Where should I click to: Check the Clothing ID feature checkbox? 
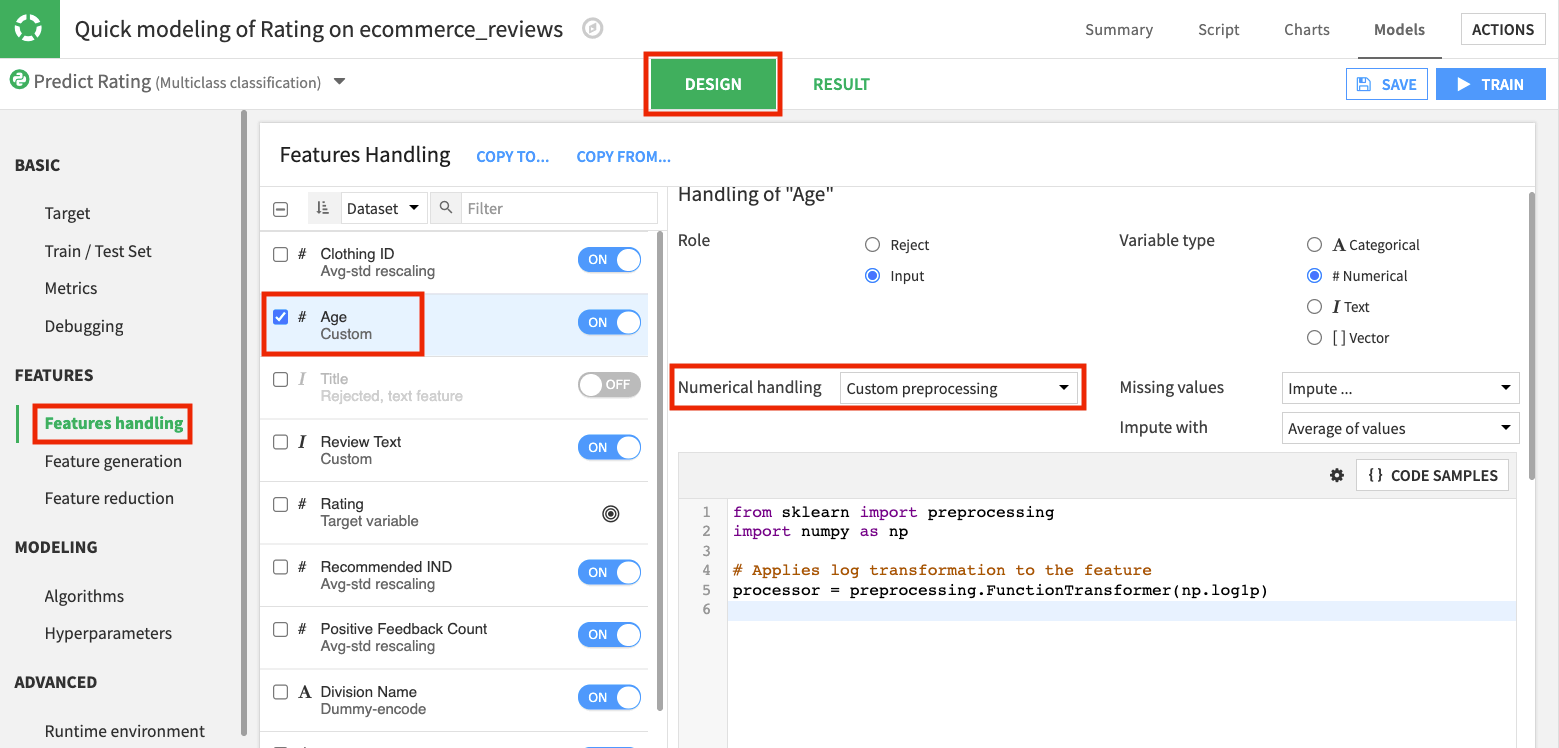click(x=281, y=254)
